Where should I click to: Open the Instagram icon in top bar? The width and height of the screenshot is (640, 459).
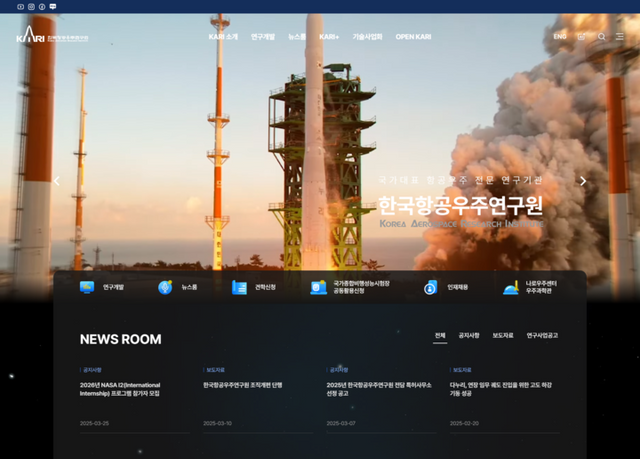[31, 6]
